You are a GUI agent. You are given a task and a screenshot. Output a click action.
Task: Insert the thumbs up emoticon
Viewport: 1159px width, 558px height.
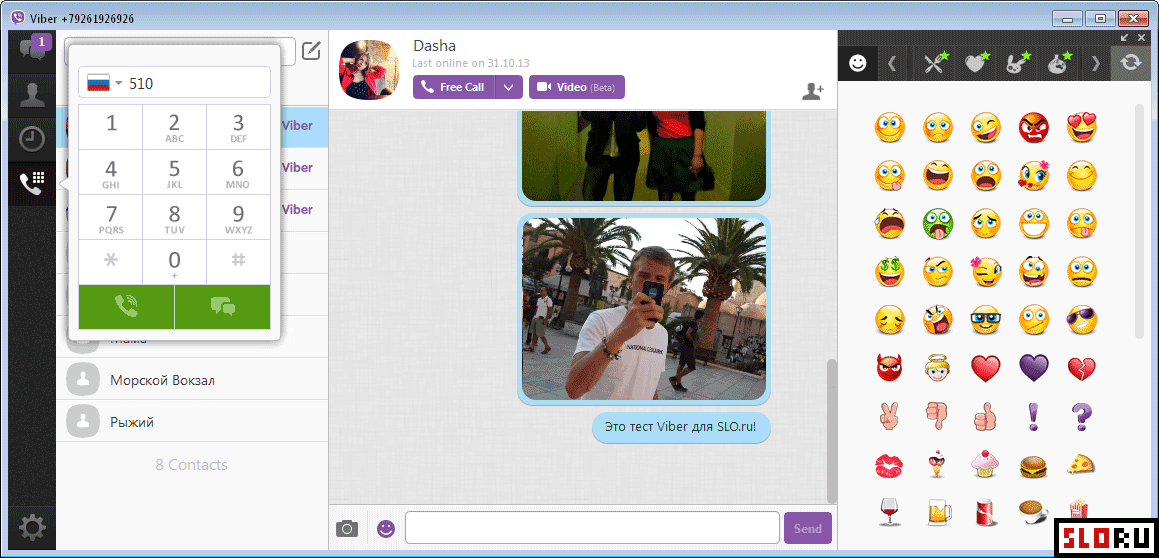tap(985, 417)
